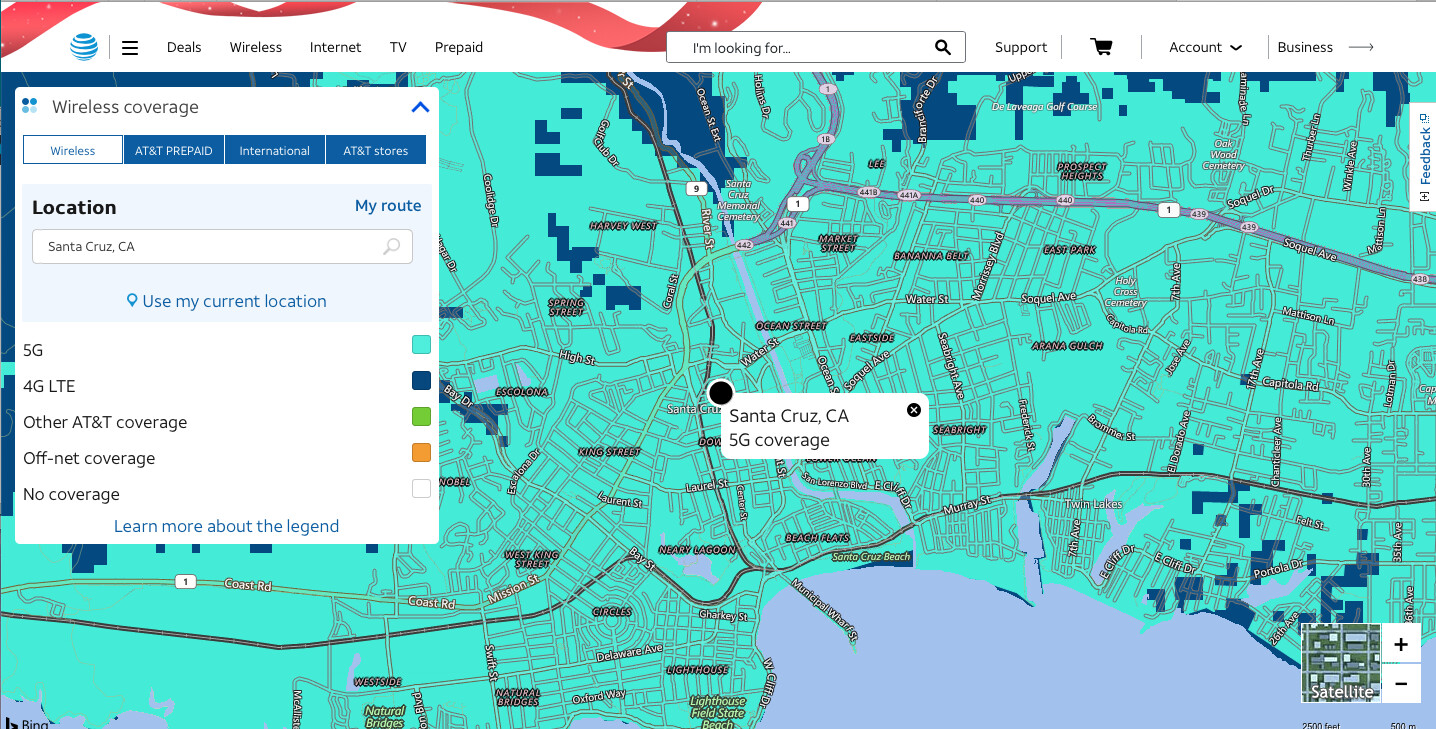Click the No coverage white swatch
1436x729 pixels.
(x=421, y=489)
